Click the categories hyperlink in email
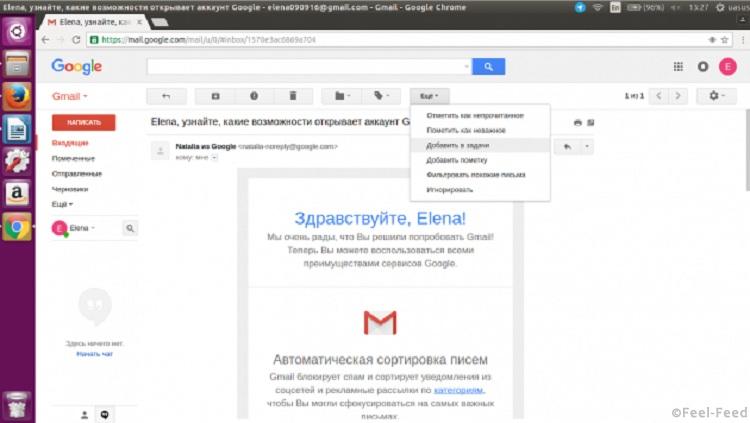 point(459,390)
